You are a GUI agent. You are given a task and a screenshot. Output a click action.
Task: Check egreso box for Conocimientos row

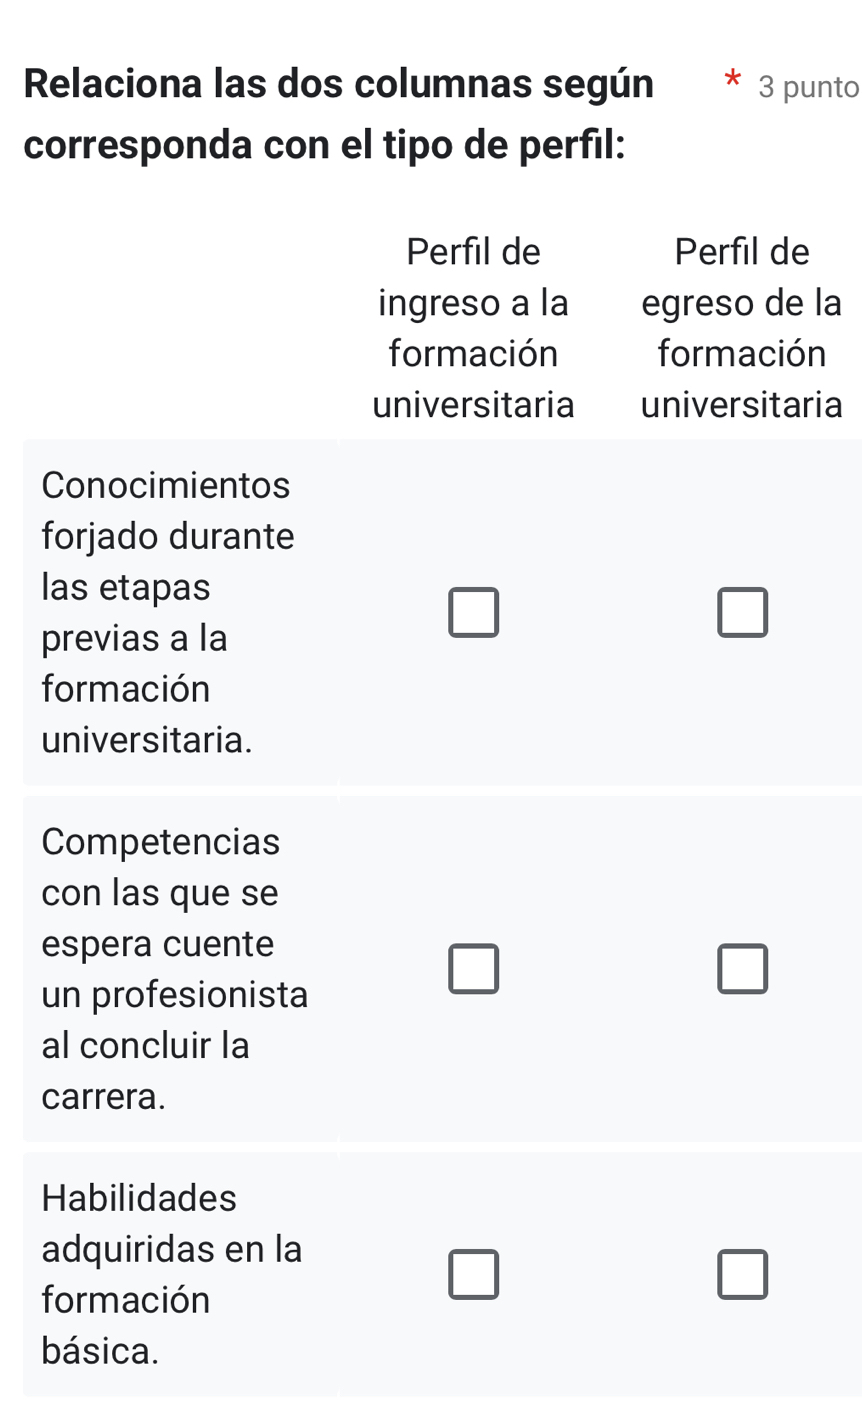pos(743,612)
